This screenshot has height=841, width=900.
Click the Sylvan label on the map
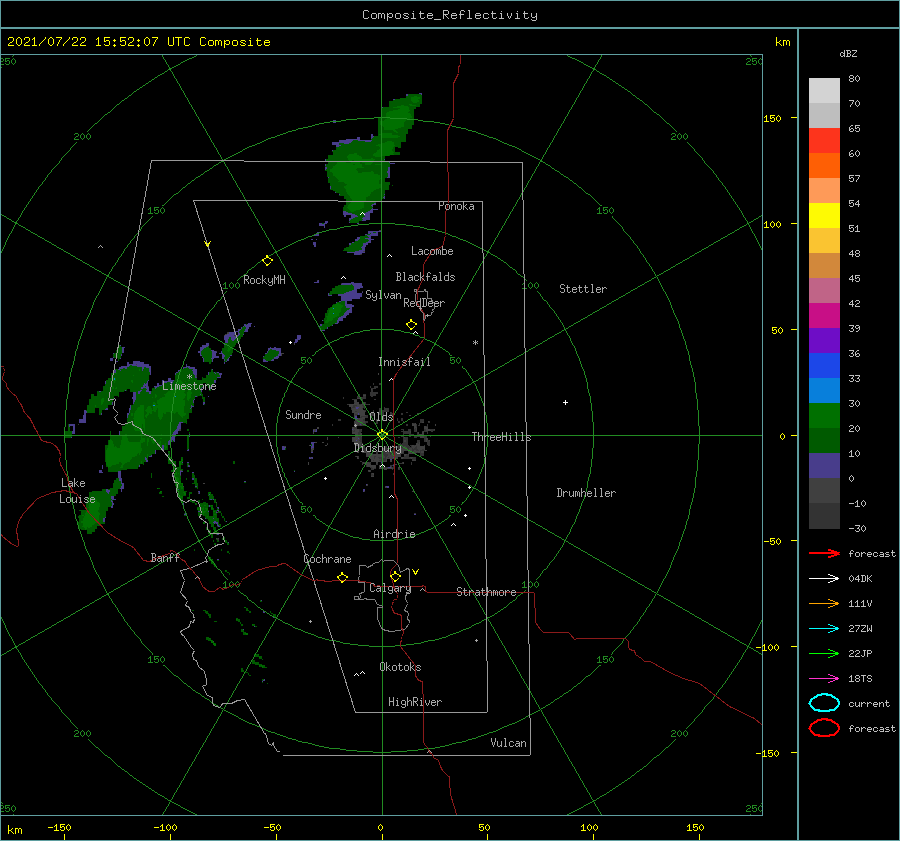383,295
